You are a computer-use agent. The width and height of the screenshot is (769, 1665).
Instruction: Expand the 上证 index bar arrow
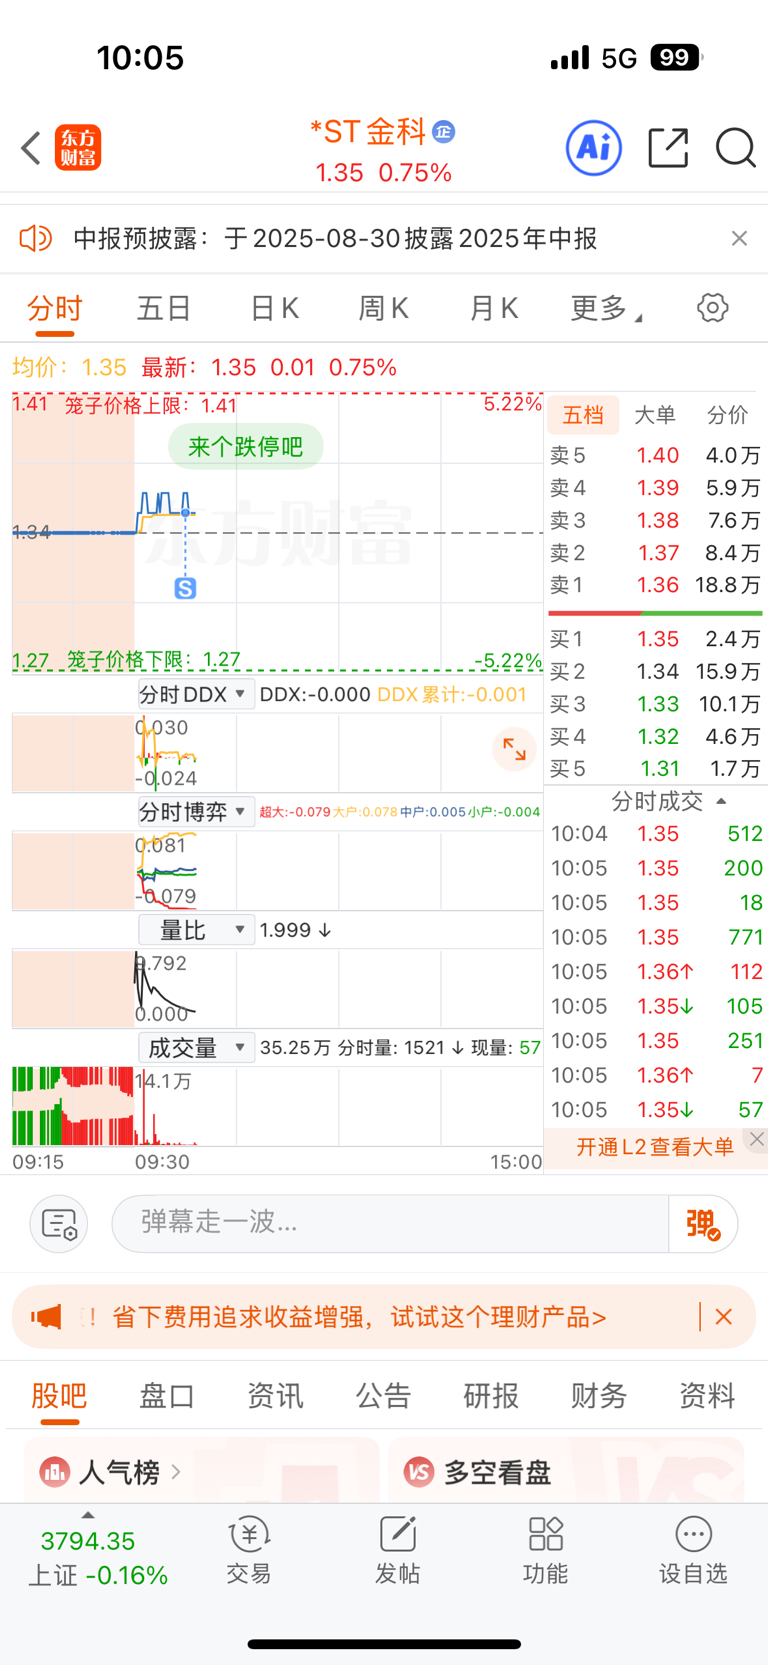pos(88,1515)
